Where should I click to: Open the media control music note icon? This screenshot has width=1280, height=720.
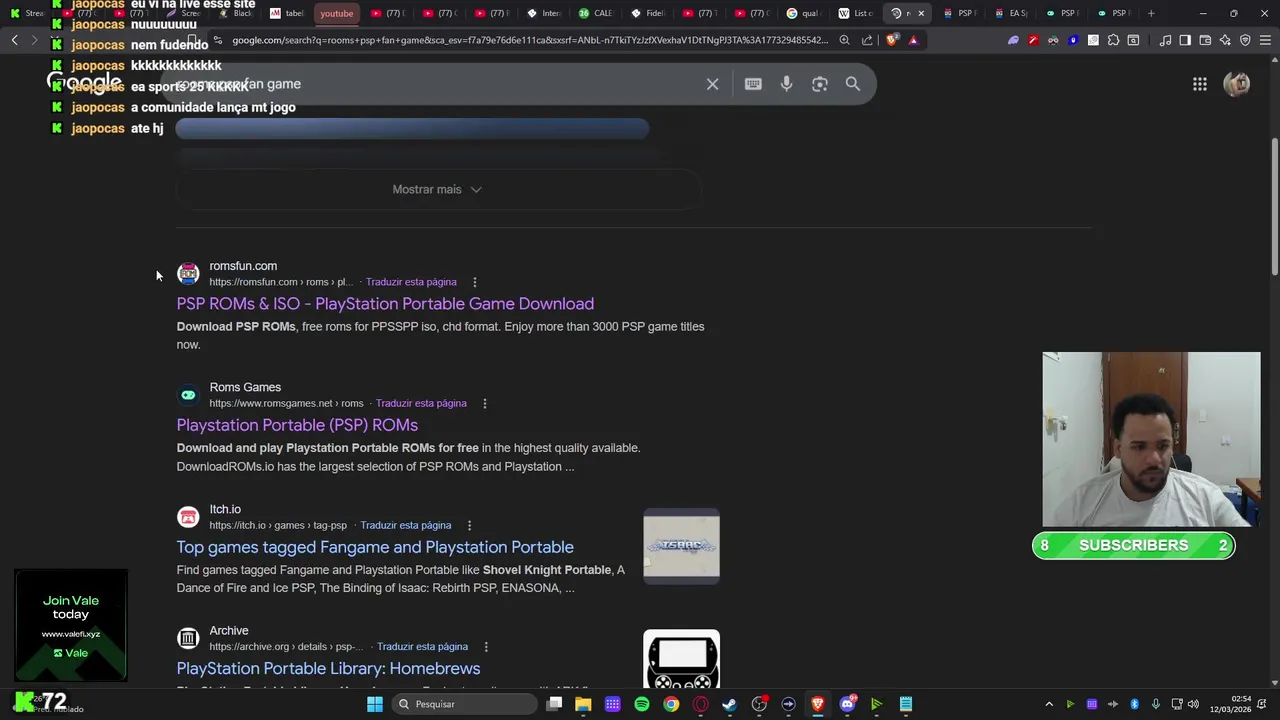(x=1165, y=40)
